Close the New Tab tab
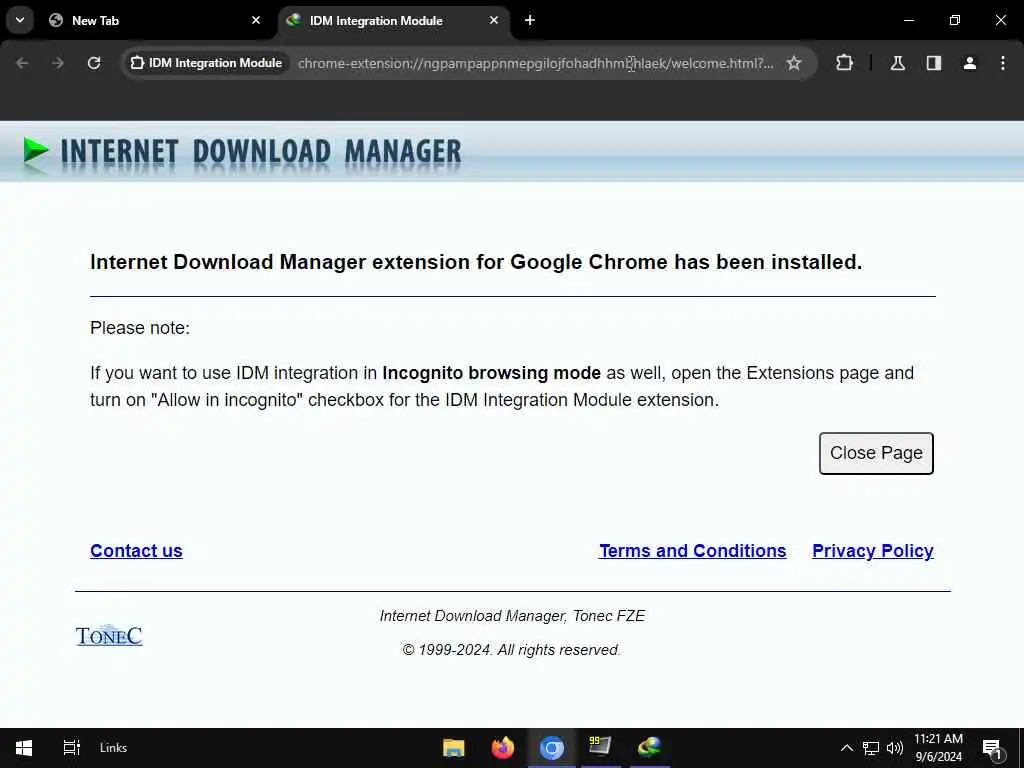The height and width of the screenshot is (768, 1024). point(256,20)
